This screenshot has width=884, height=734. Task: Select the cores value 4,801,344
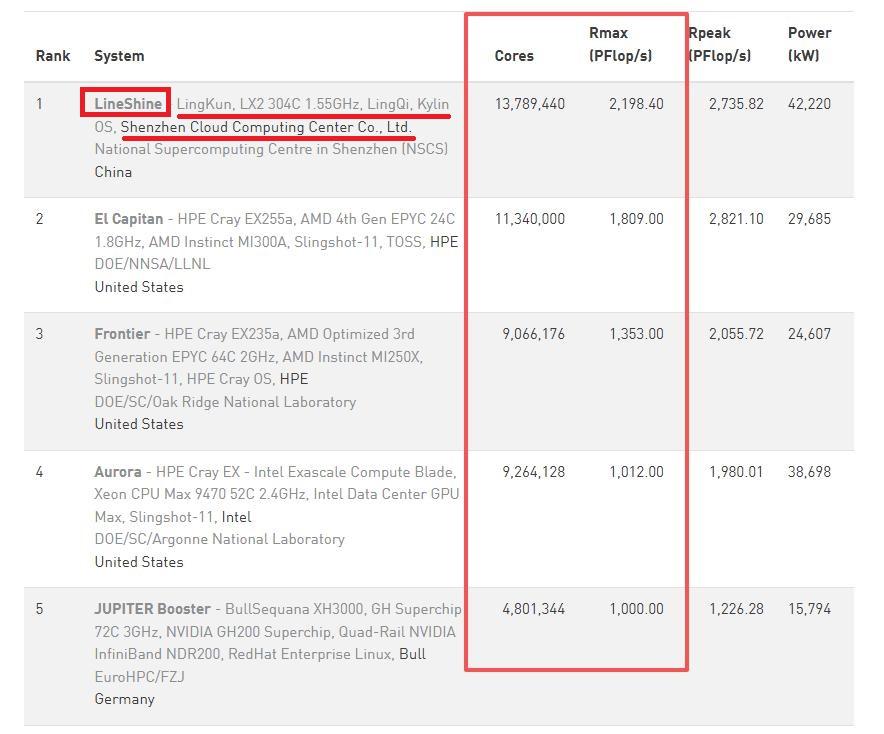point(533,609)
